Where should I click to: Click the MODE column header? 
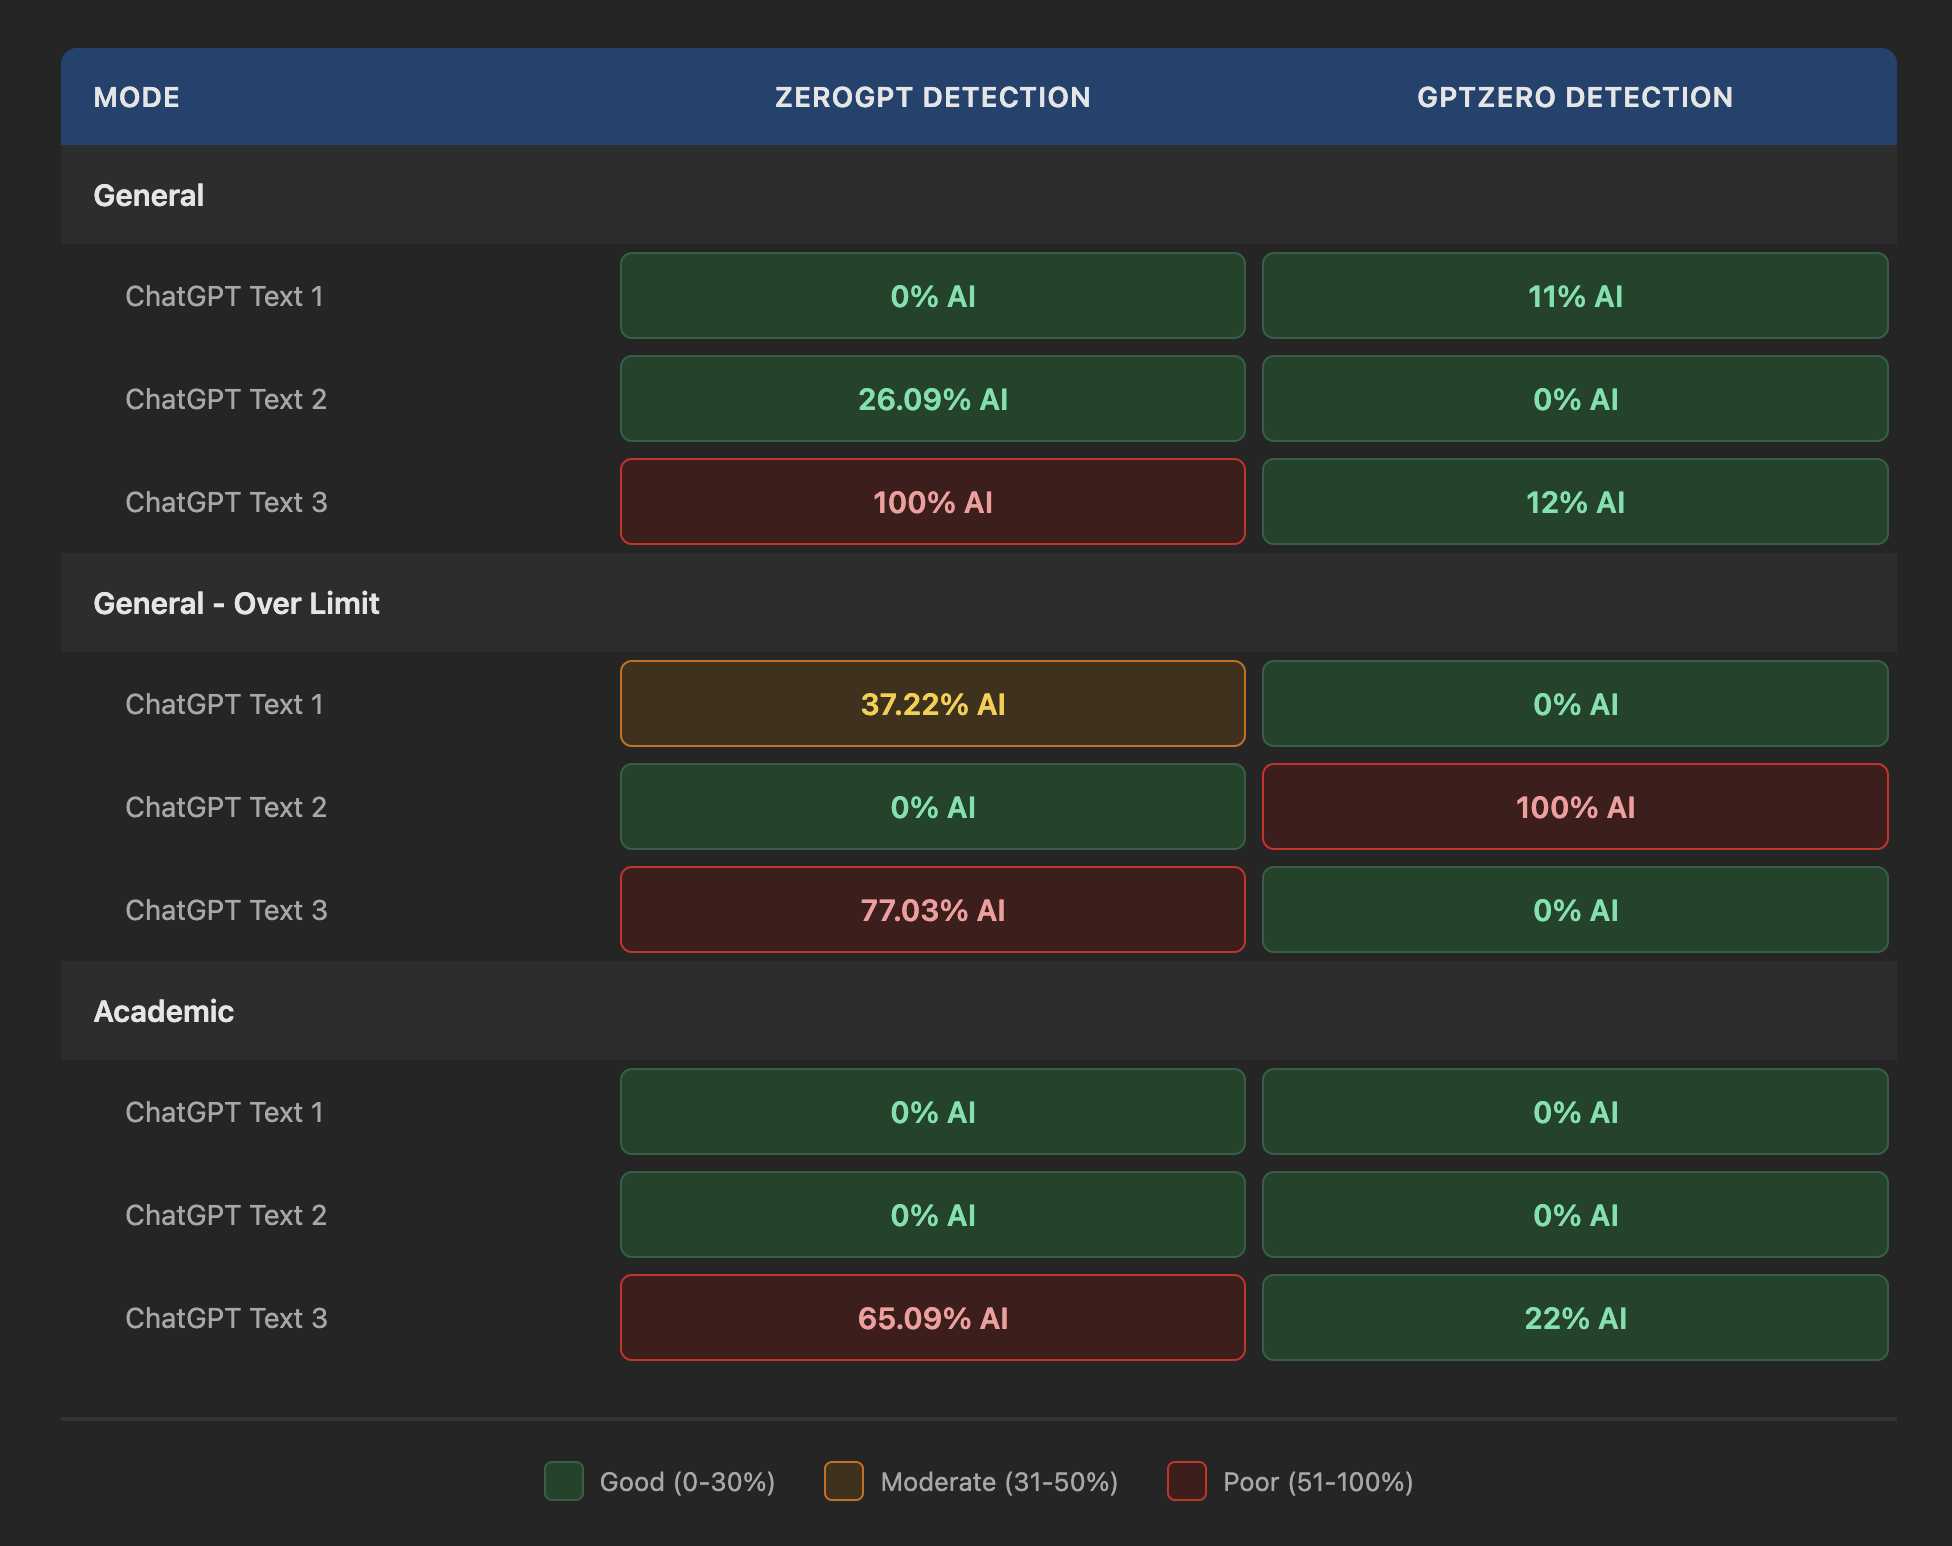pyautogui.click(x=137, y=97)
